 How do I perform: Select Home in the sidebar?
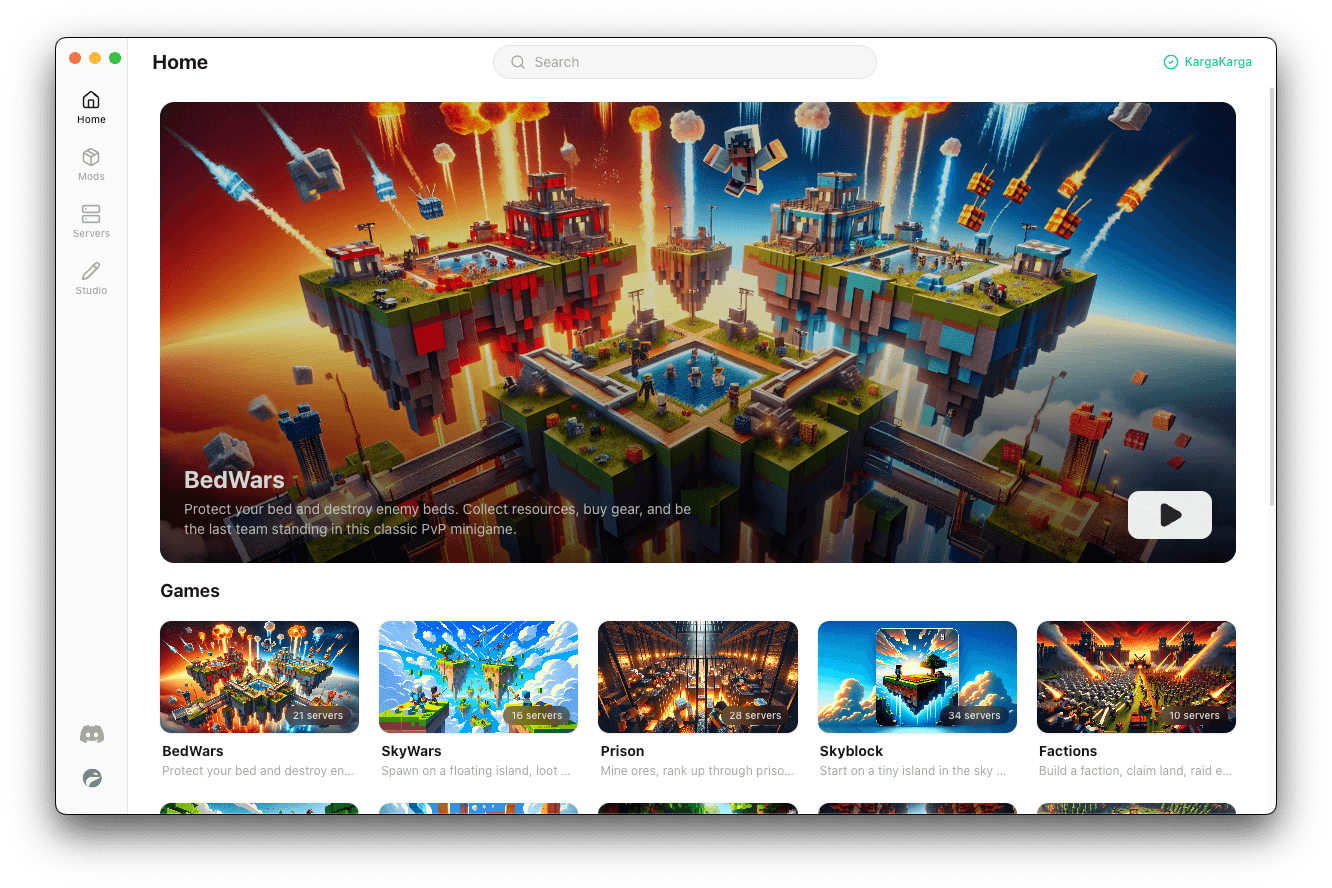point(91,106)
